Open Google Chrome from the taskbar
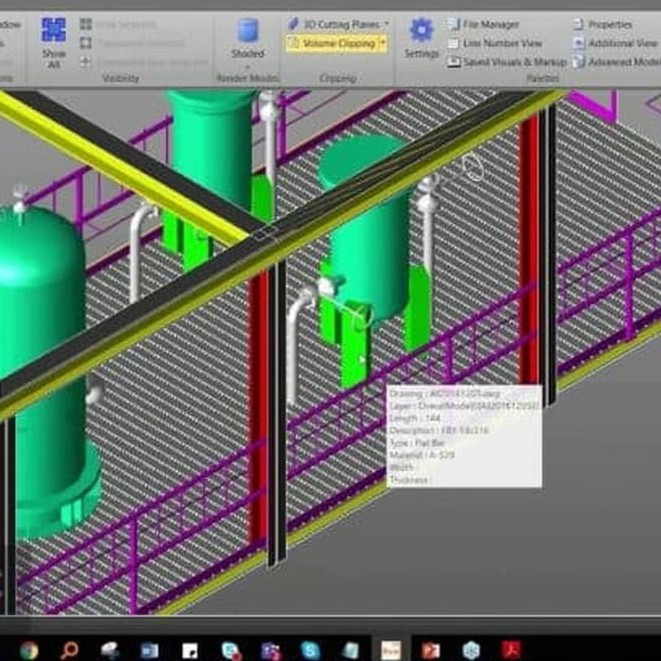 (x=28, y=650)
